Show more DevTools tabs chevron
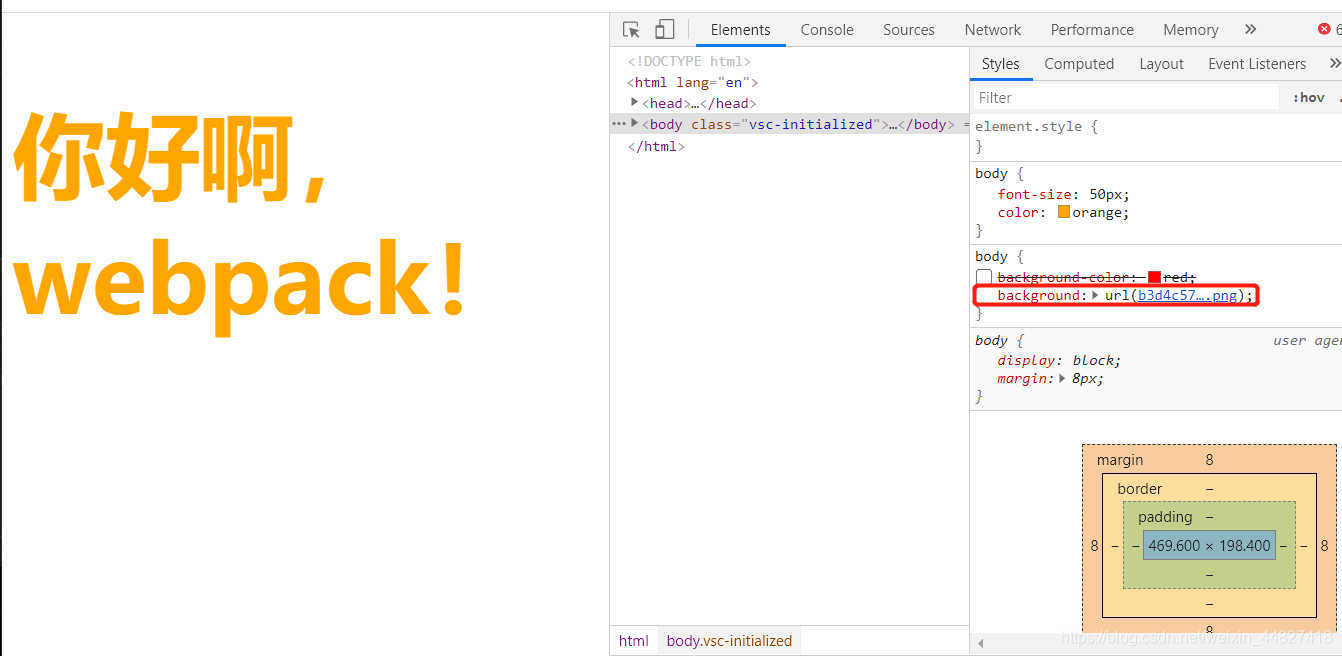Screen dimensions: 1342x656 click(x=1250, y=29)
